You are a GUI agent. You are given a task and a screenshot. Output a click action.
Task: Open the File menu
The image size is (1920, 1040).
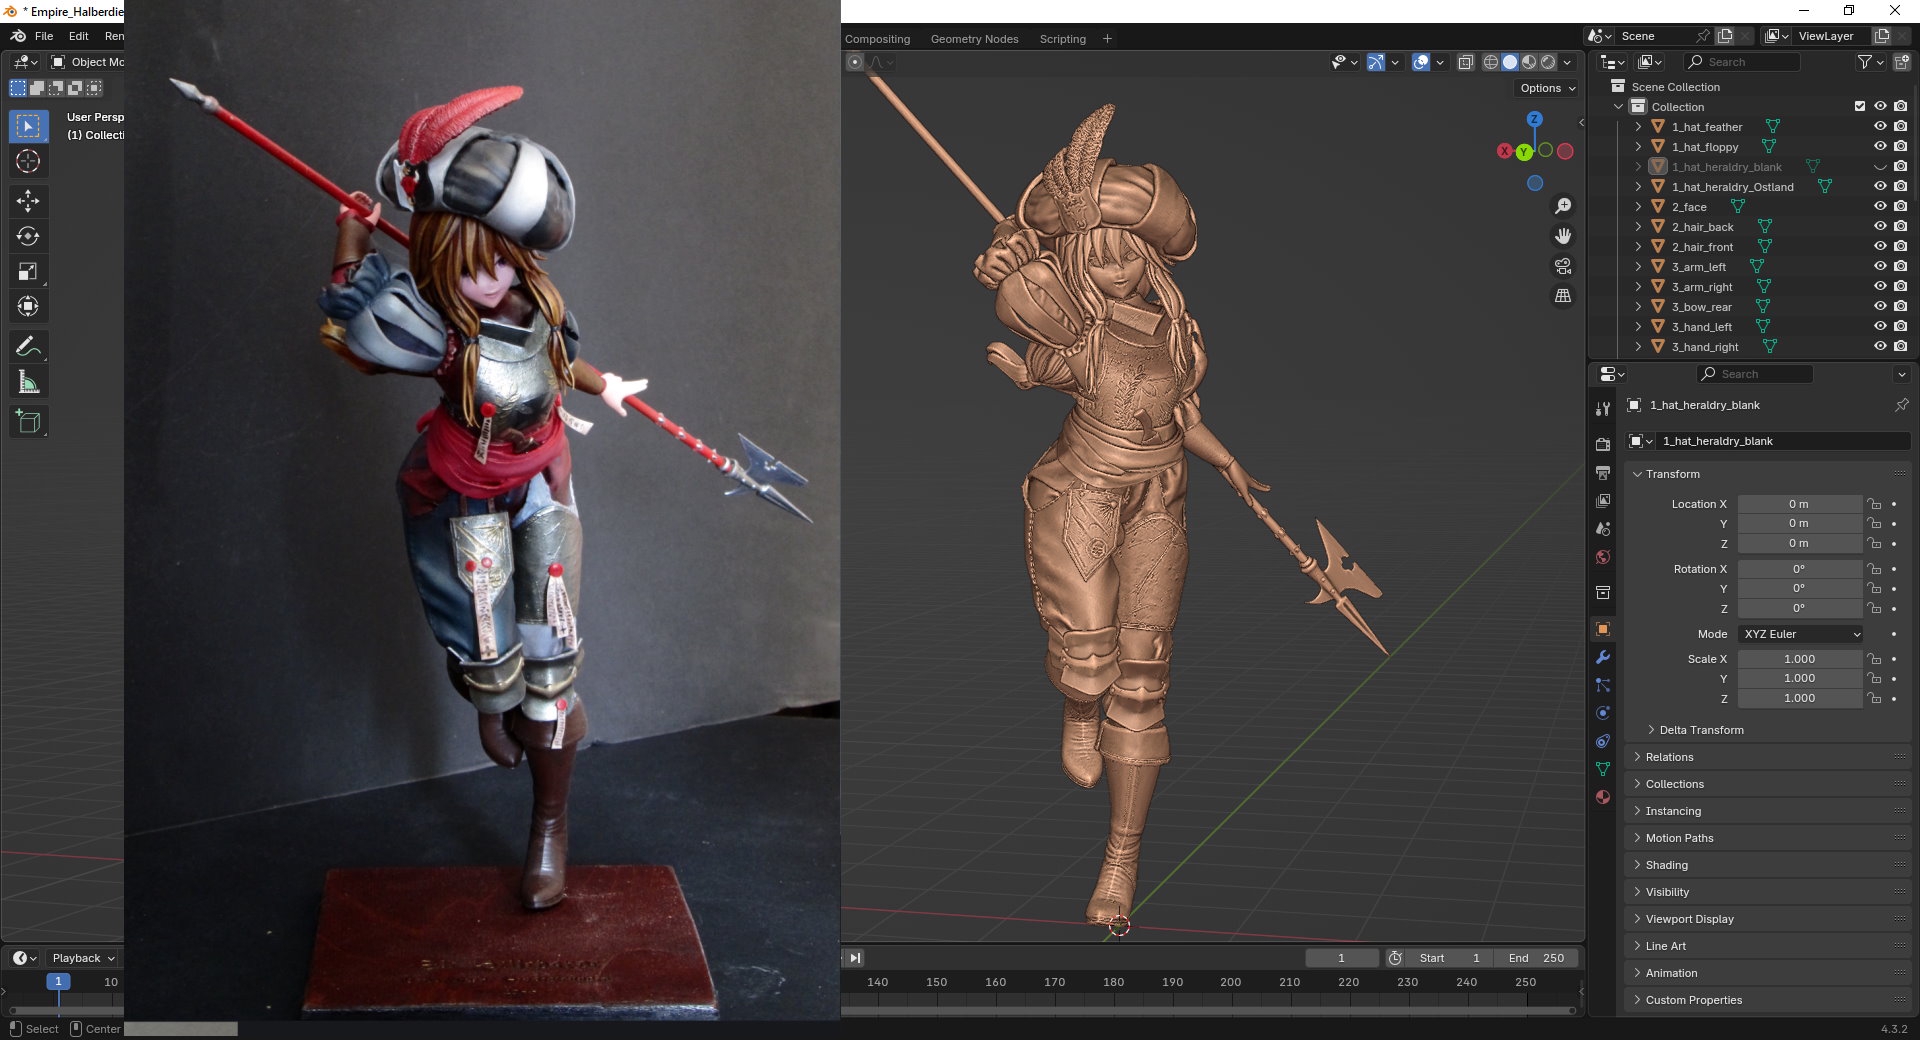[44, 36]
